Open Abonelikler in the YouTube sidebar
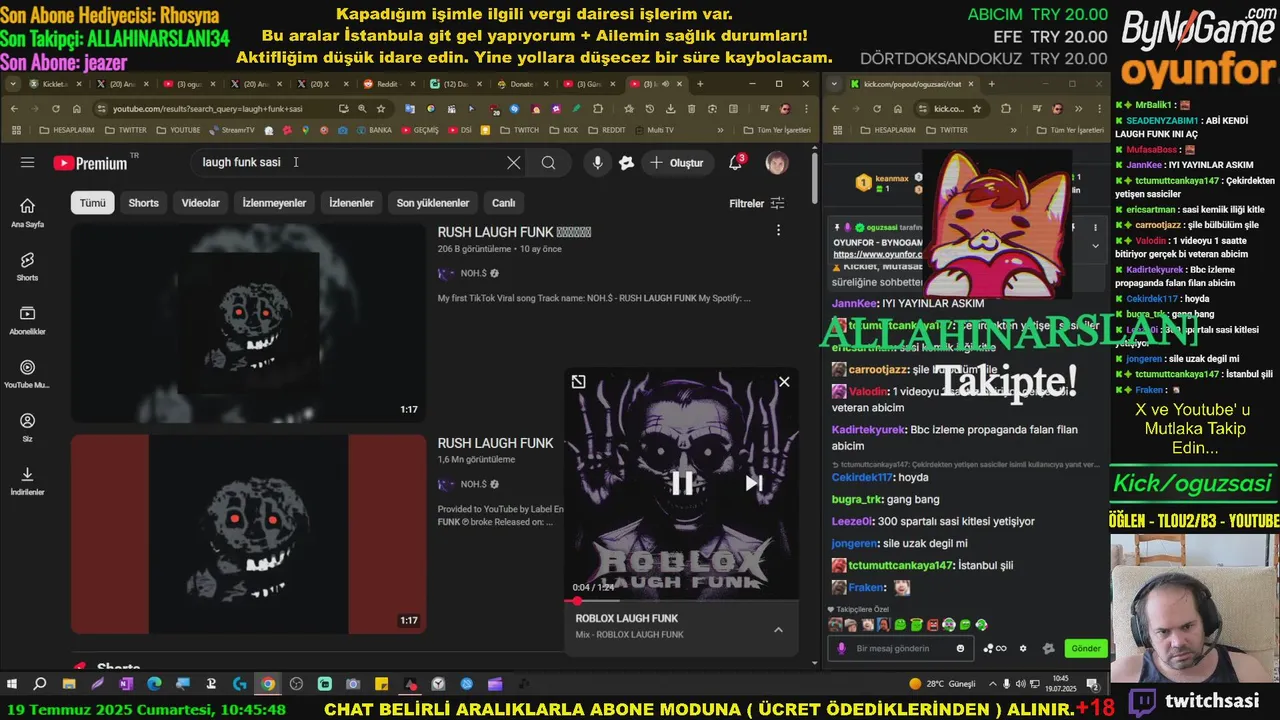Viewport: 1280px width, 720px height. [27, 320]
